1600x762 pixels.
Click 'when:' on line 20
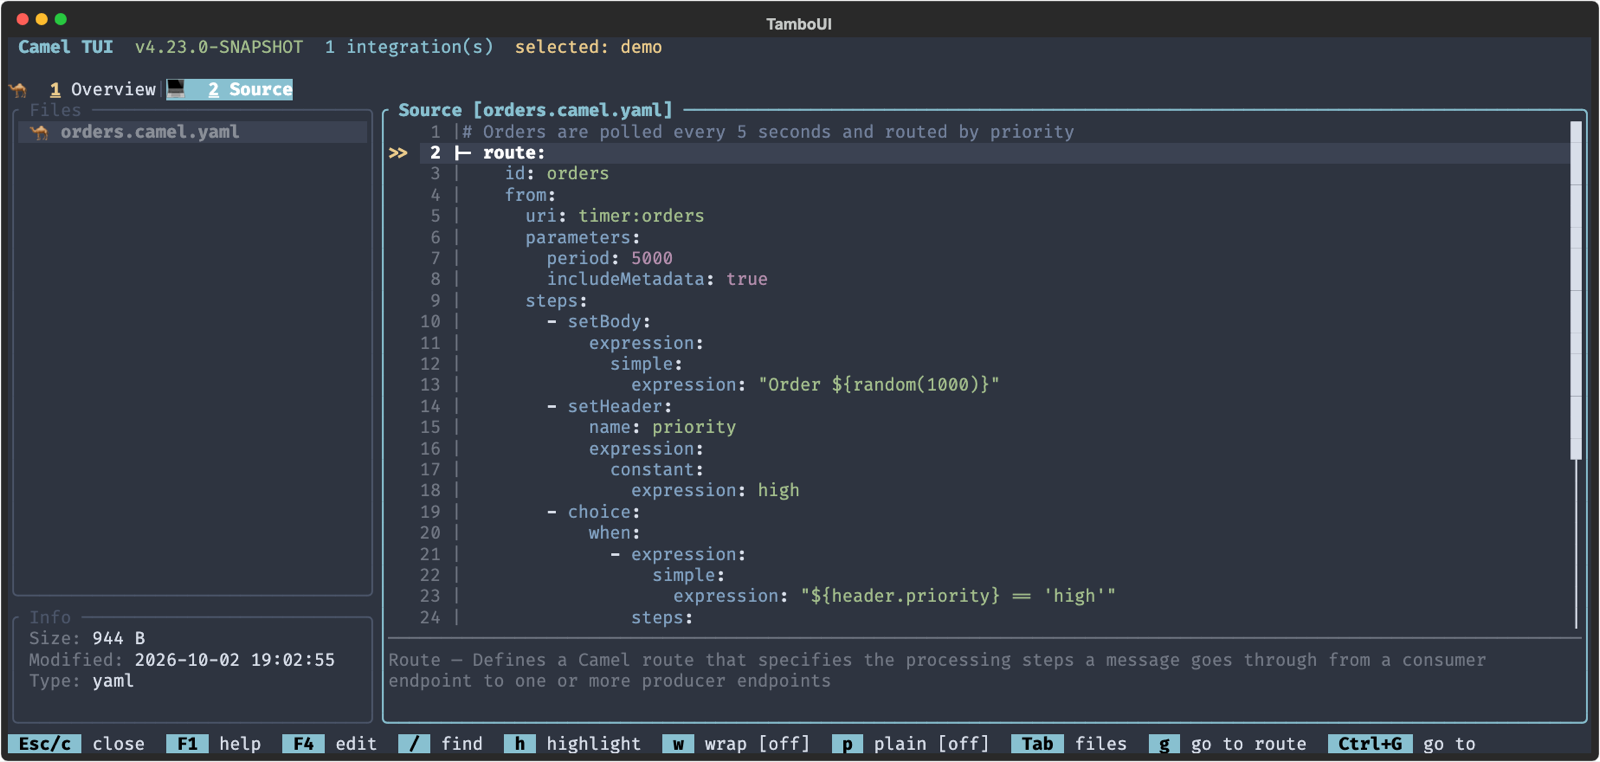pos(615,533)
